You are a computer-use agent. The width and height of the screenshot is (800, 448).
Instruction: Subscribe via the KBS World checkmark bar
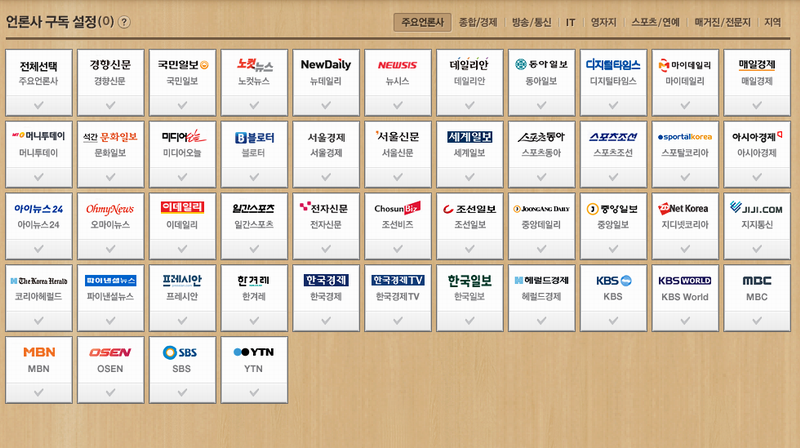tap(685, 321)
